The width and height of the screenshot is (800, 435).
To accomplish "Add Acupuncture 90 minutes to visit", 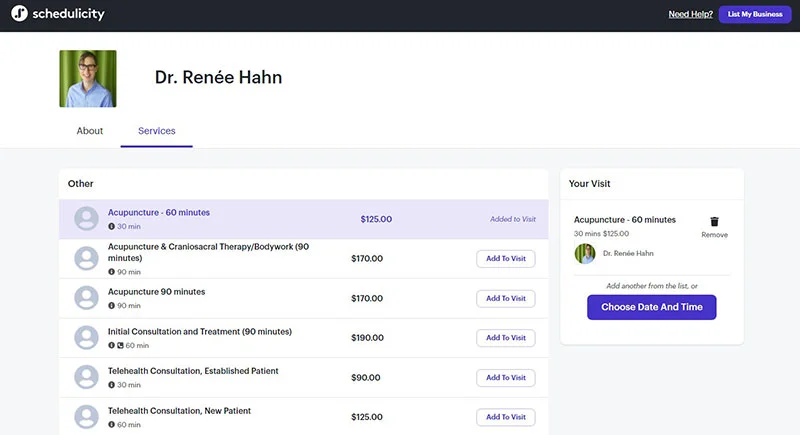I will point(506,298).
